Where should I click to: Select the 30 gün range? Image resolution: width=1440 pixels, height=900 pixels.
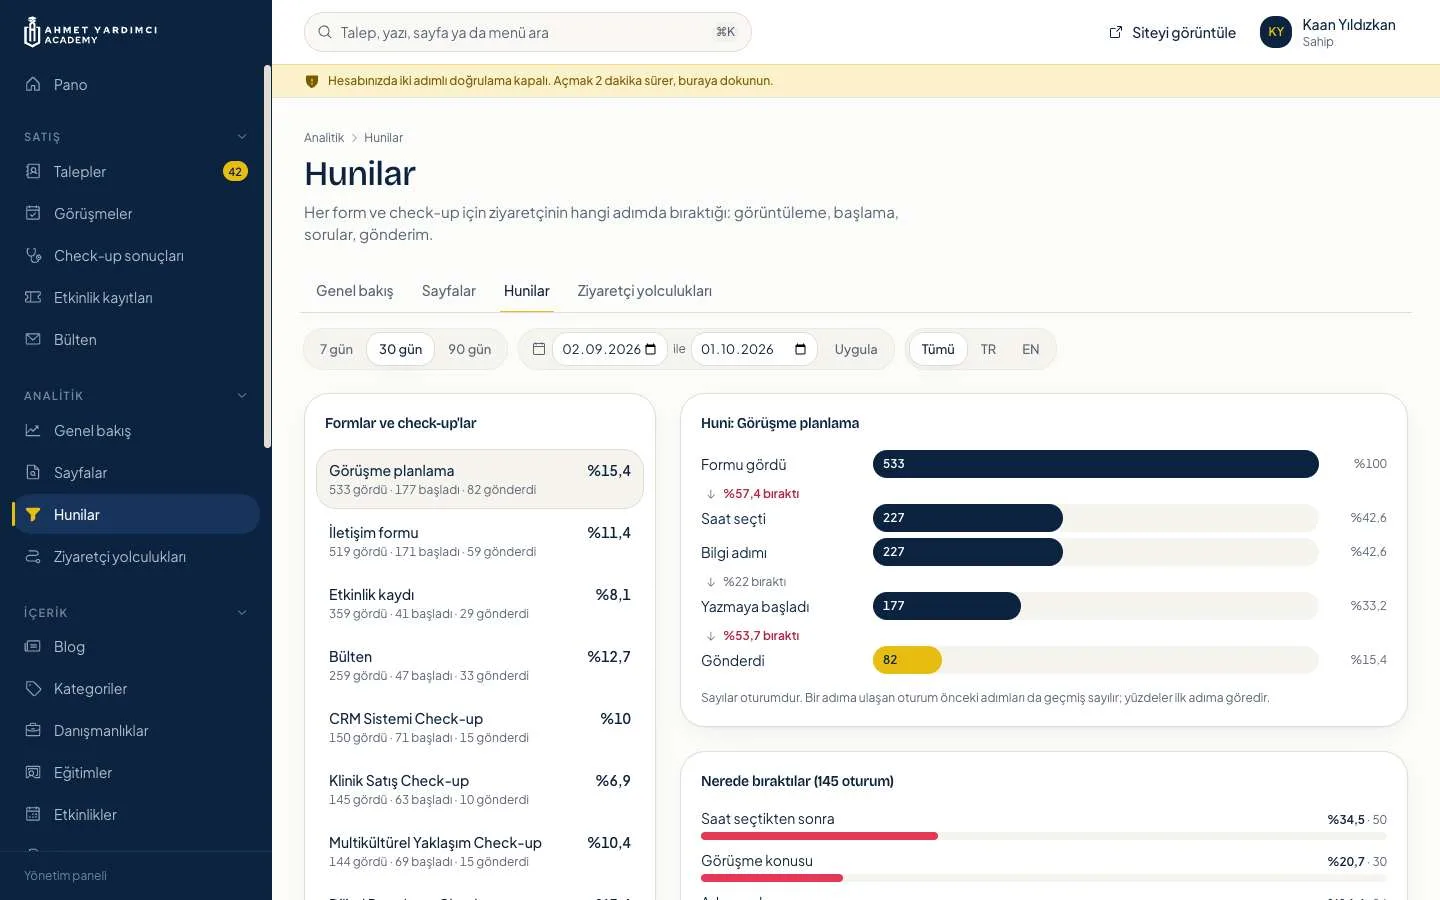(400, 349)
